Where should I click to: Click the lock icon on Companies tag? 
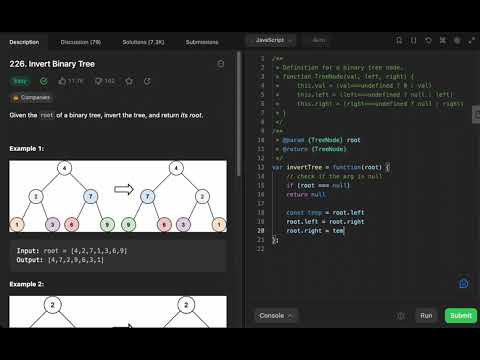coord(16,98)
